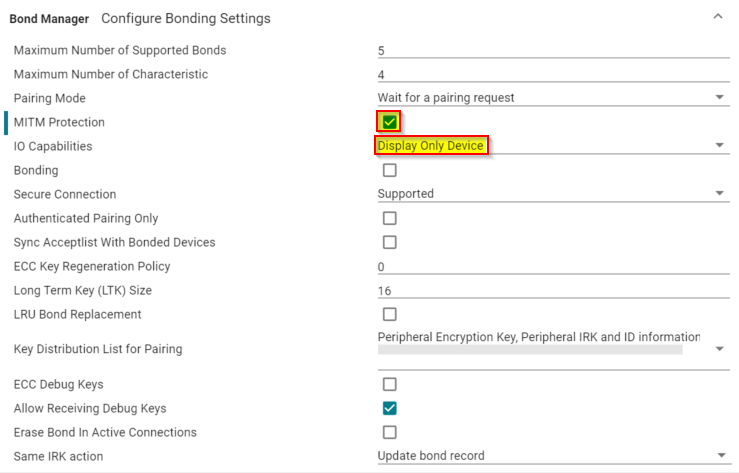The image size is (739, 473).
Task: Open the IO Capabilities dropdown arrow
Action: 720,146
